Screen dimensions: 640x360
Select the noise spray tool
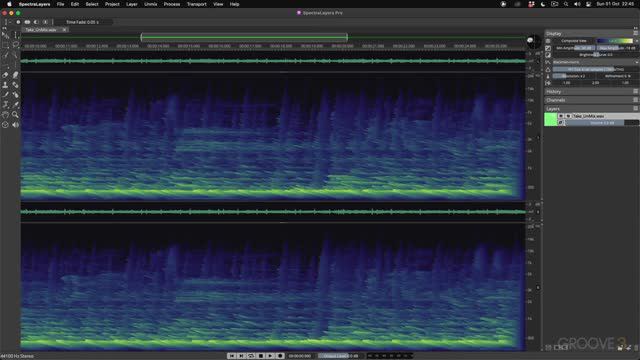[16, 95]
